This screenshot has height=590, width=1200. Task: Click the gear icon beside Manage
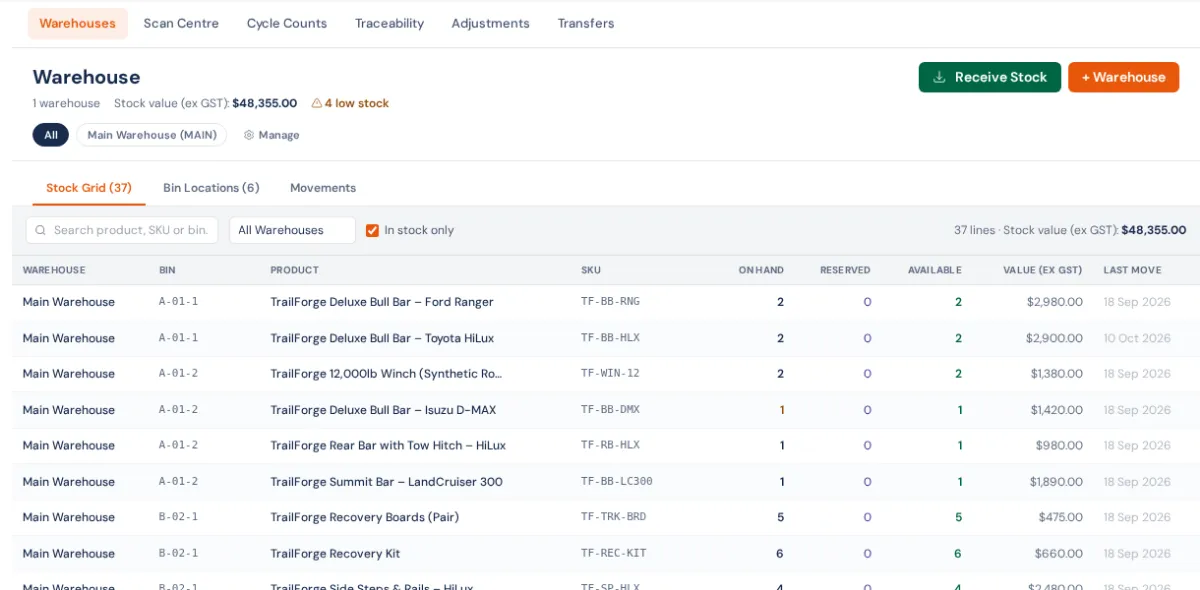(x=249, y=135)
